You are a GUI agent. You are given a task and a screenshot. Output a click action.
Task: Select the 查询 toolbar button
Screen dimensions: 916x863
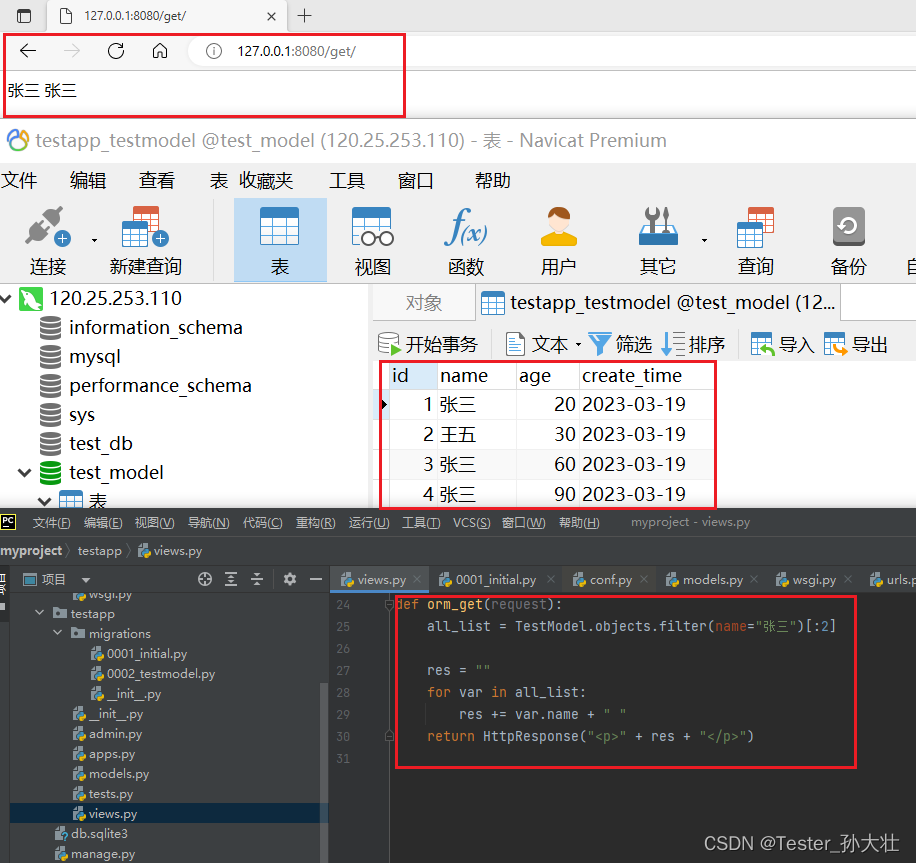755,241
